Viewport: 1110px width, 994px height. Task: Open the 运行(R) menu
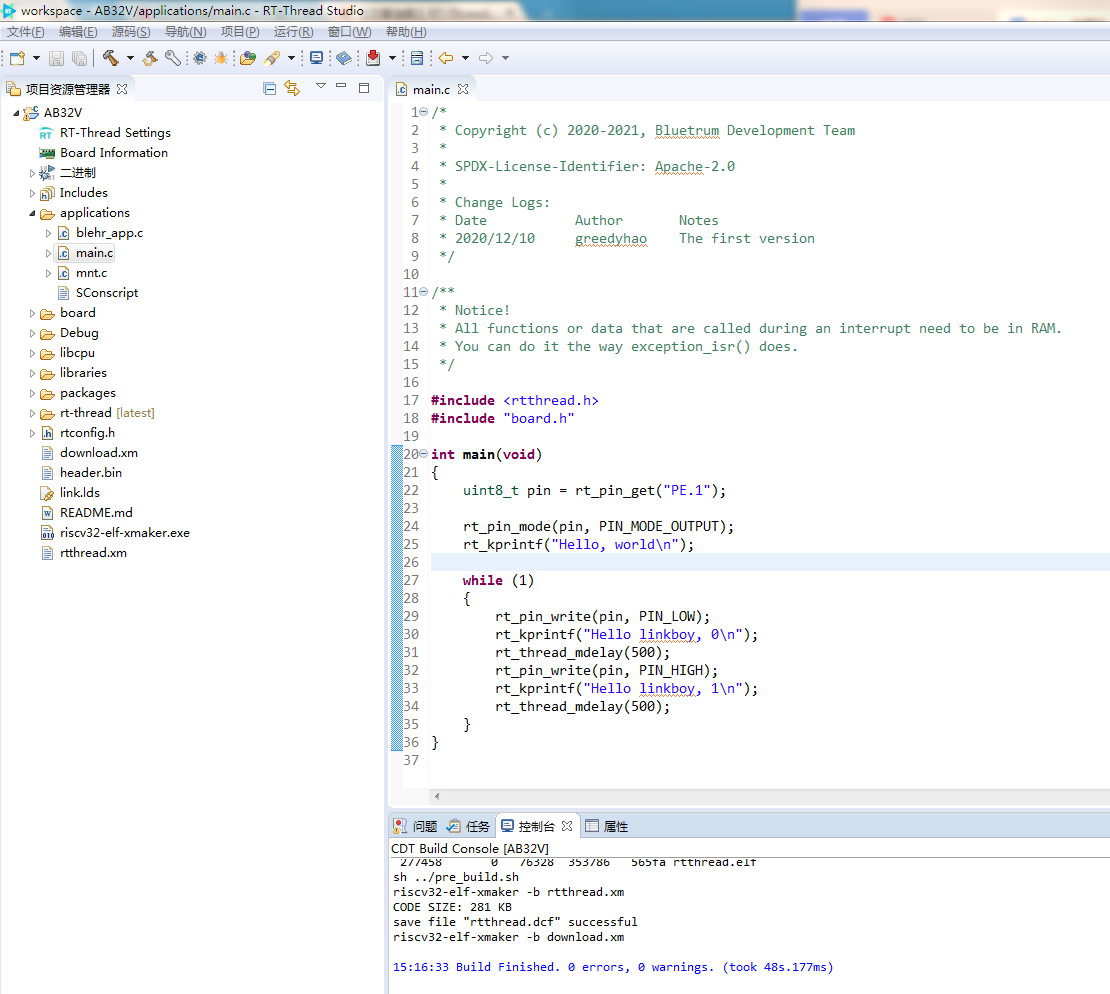pos(293,32)
